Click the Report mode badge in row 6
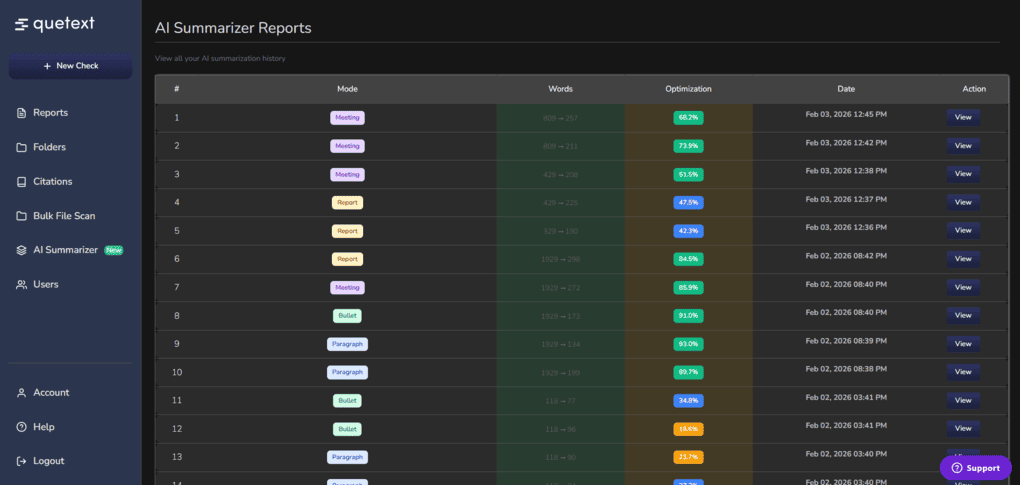The width and height of the screenshot is (1020, 485). pyautogui.click(x=347, y=259)
